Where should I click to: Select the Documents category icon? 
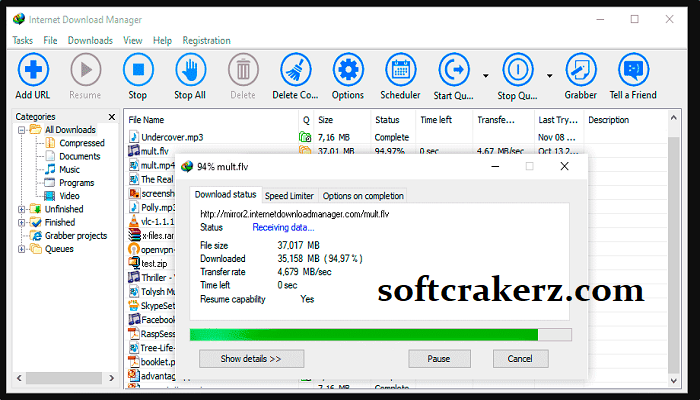pos(50,156)
